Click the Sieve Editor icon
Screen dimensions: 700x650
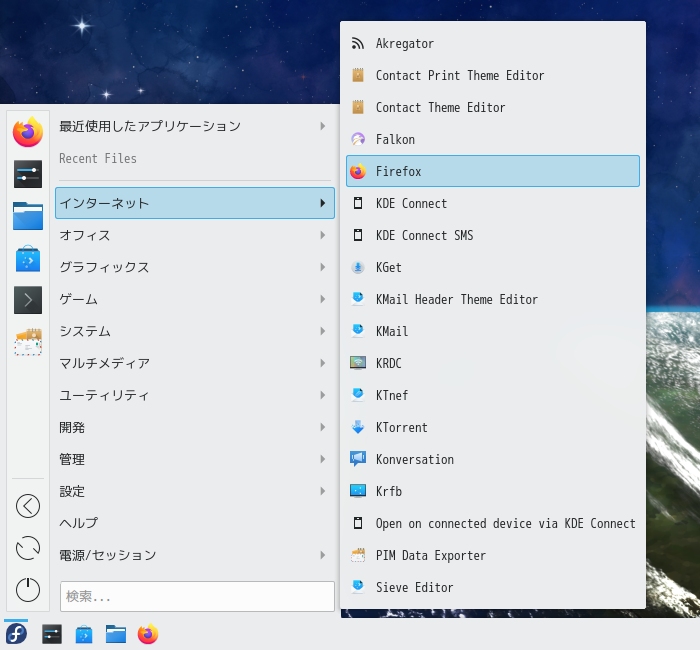(358, 588)
